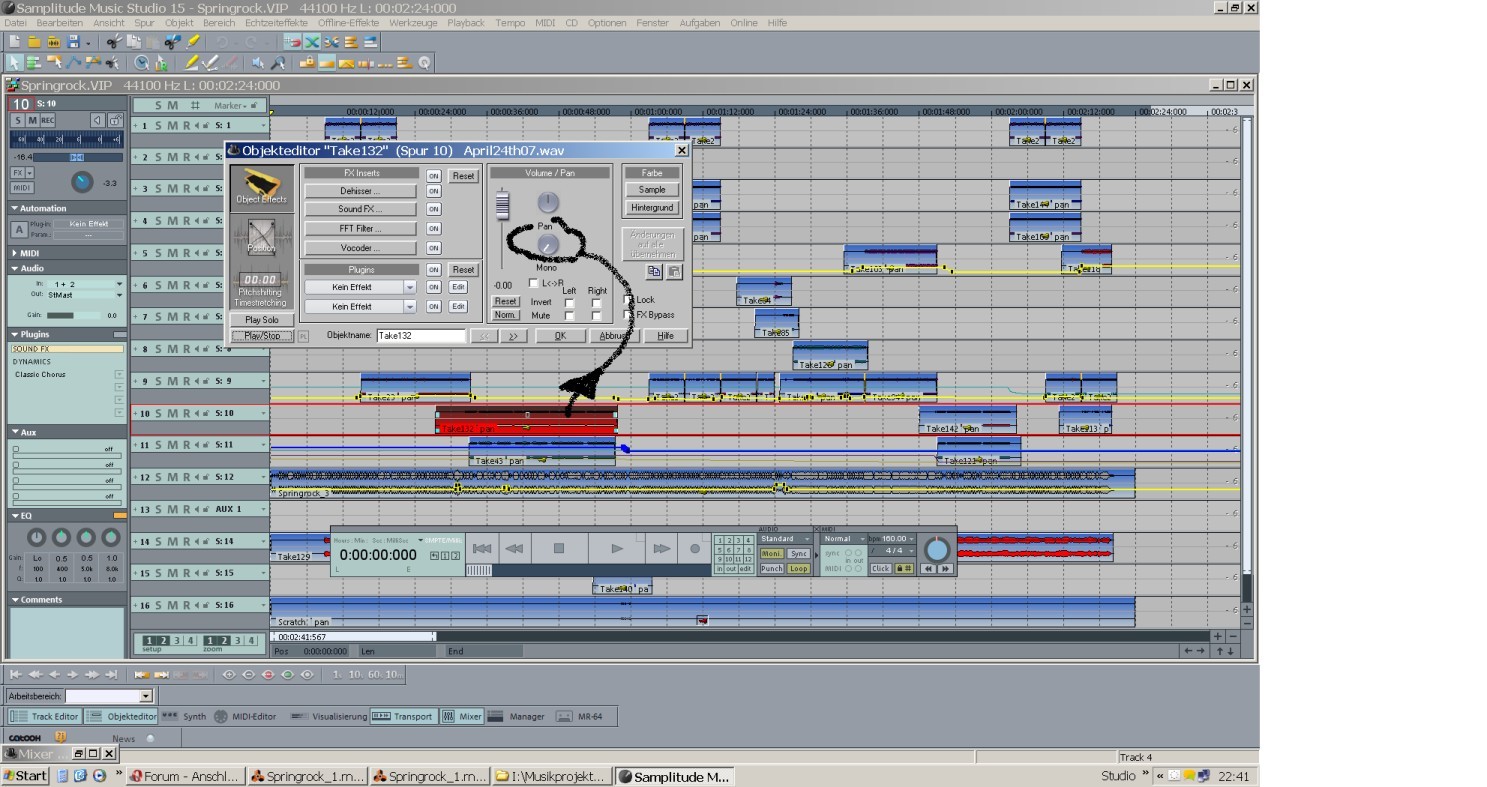This screenshot has width=1487, height=787.
Task: Toggle the magnet snap icon in toolbar
Action: coord(292,42)
